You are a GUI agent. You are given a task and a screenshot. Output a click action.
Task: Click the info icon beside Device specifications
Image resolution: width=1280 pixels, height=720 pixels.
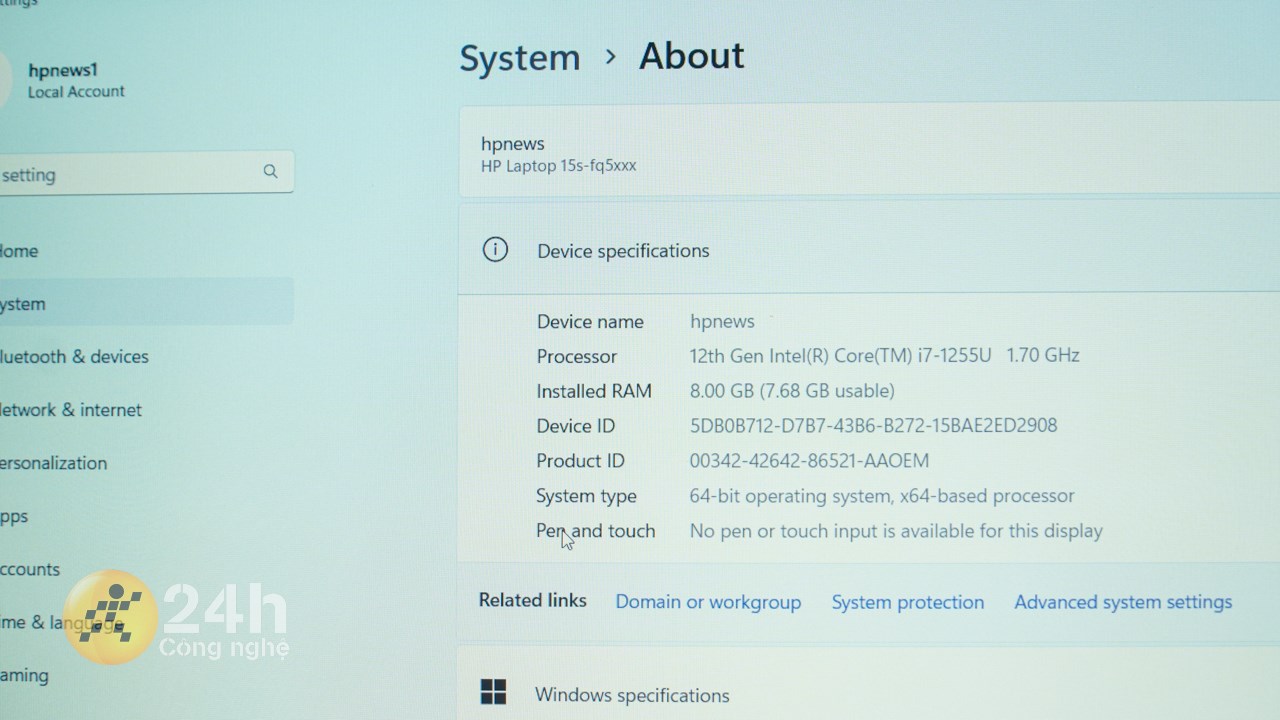(495, 250)
